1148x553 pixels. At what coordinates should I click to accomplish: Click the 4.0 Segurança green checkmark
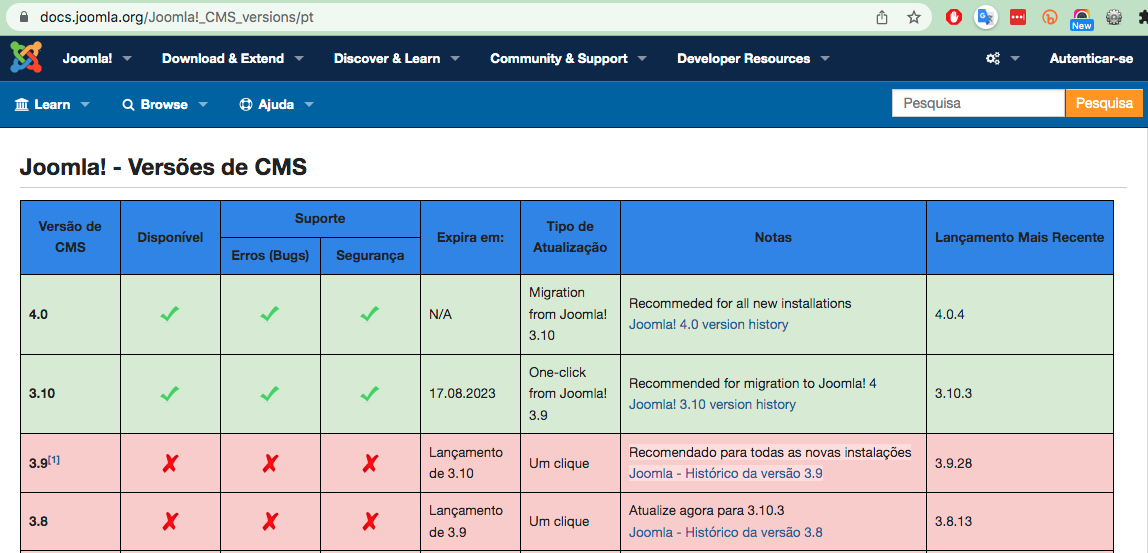coord(370,314)
